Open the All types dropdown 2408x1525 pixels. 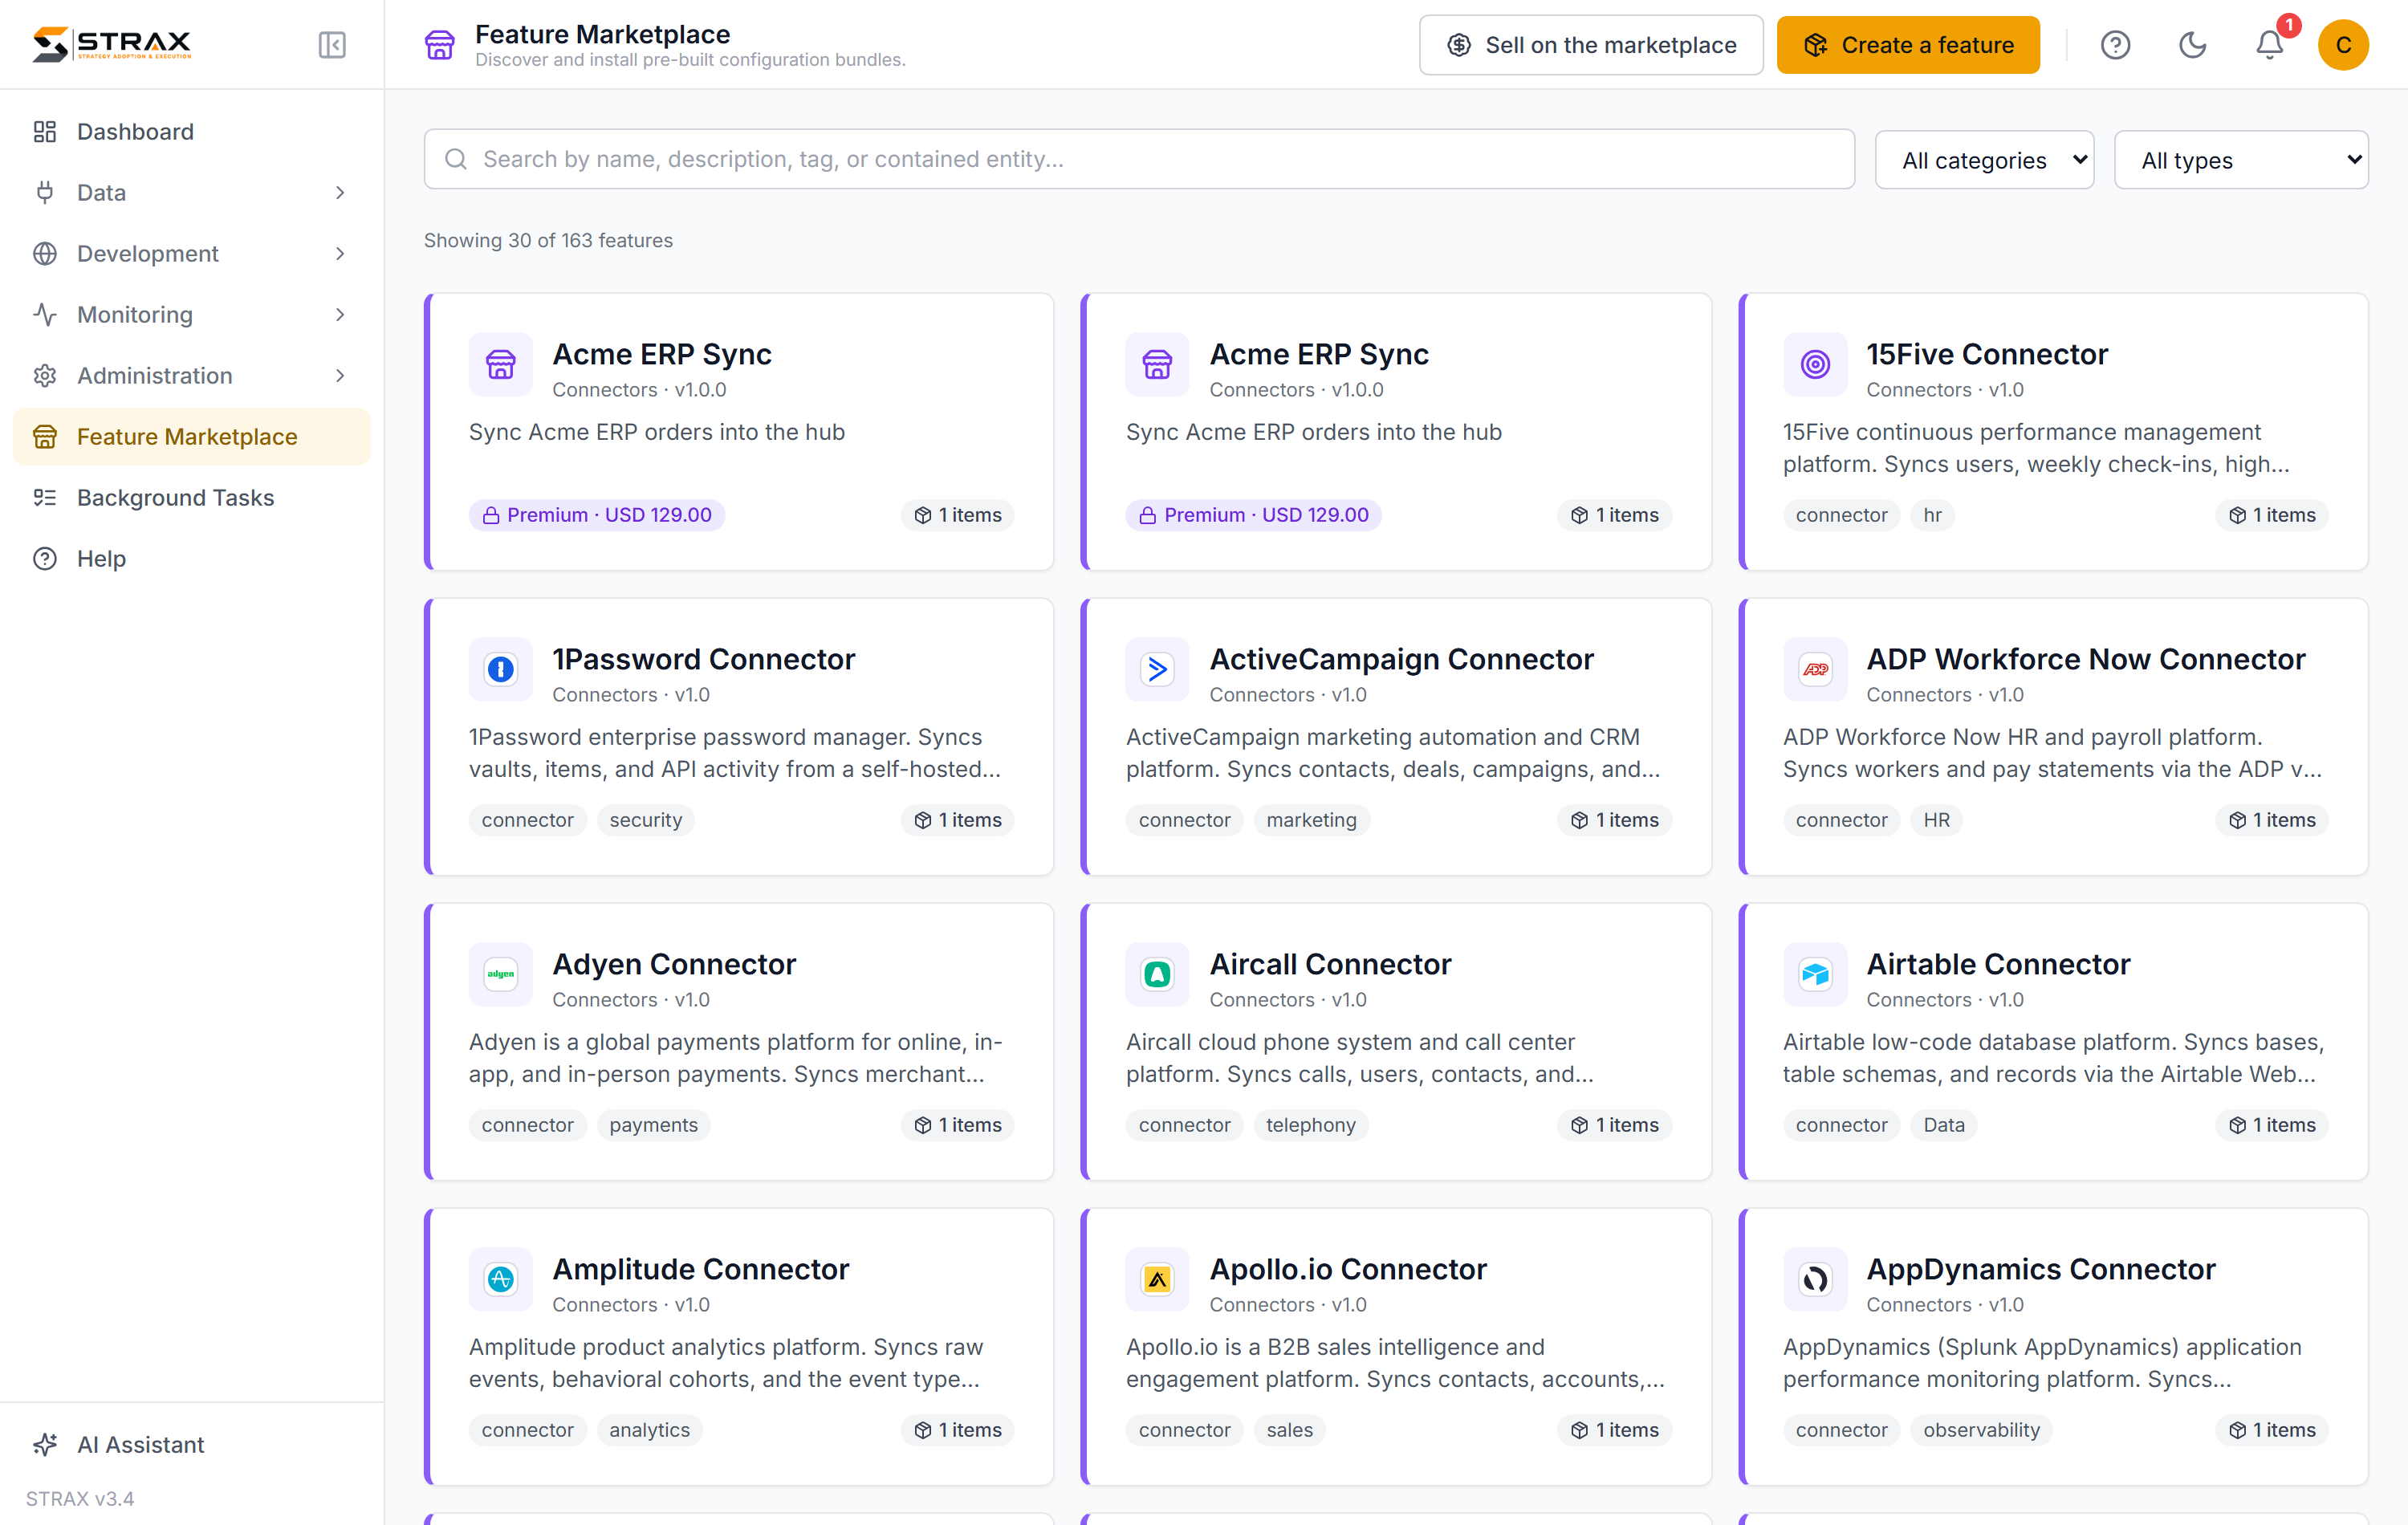coord(2241,160)
